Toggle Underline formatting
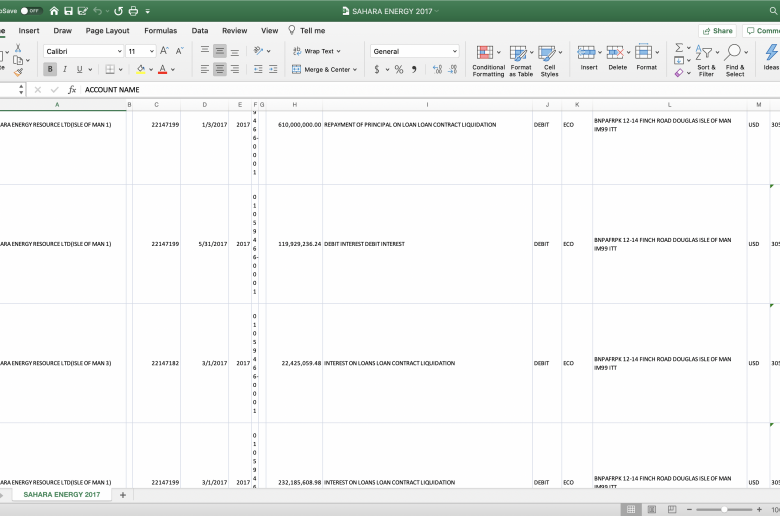 [x=79, y=69]
